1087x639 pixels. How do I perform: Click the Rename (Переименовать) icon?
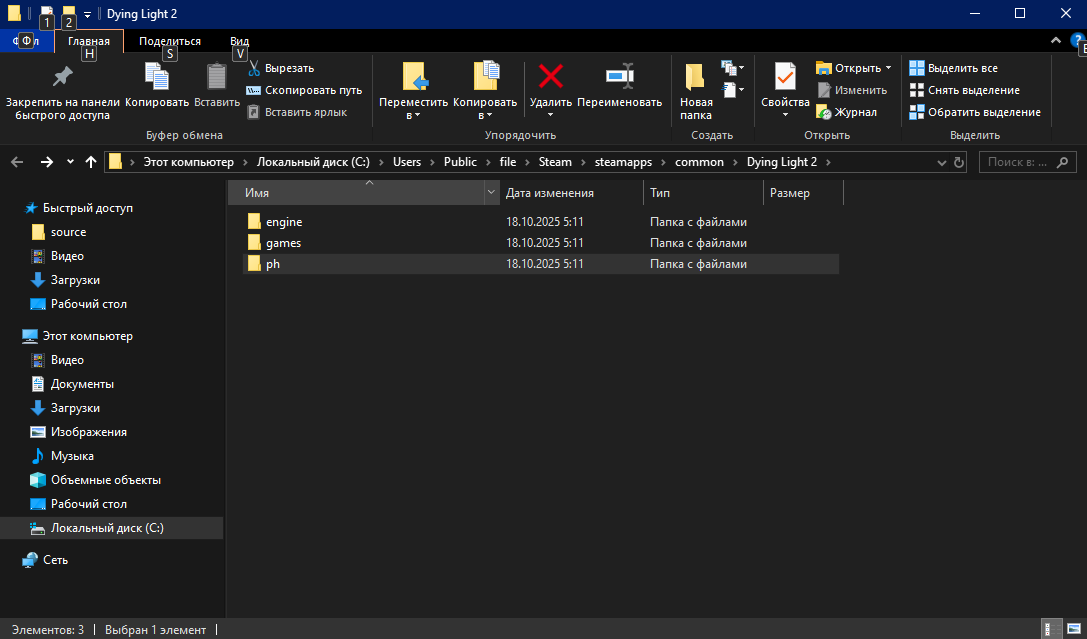coord(619,77)
